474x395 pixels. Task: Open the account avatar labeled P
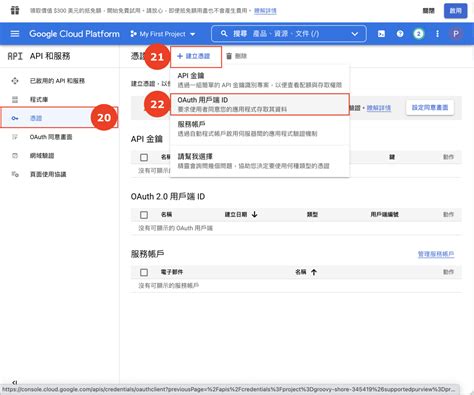(456, 34)
